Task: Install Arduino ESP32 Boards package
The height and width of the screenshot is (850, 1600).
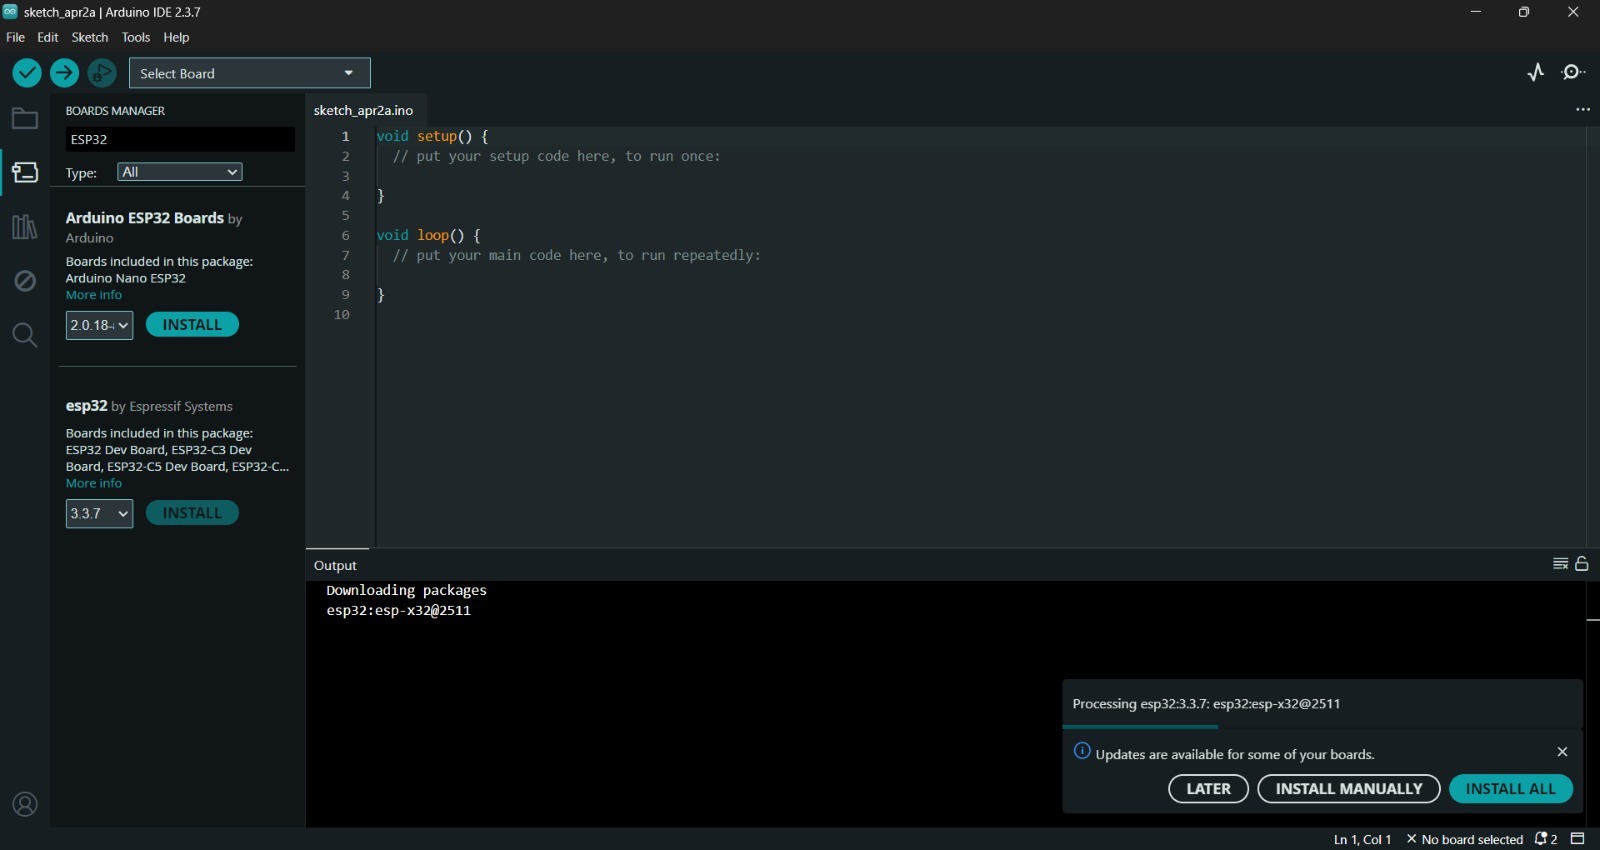Action: click(x=192, y=325)
